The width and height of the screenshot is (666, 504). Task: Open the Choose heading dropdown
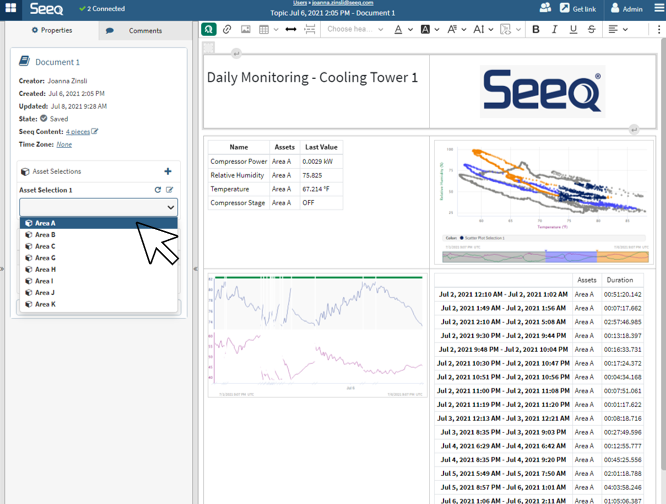pos(353,30)
